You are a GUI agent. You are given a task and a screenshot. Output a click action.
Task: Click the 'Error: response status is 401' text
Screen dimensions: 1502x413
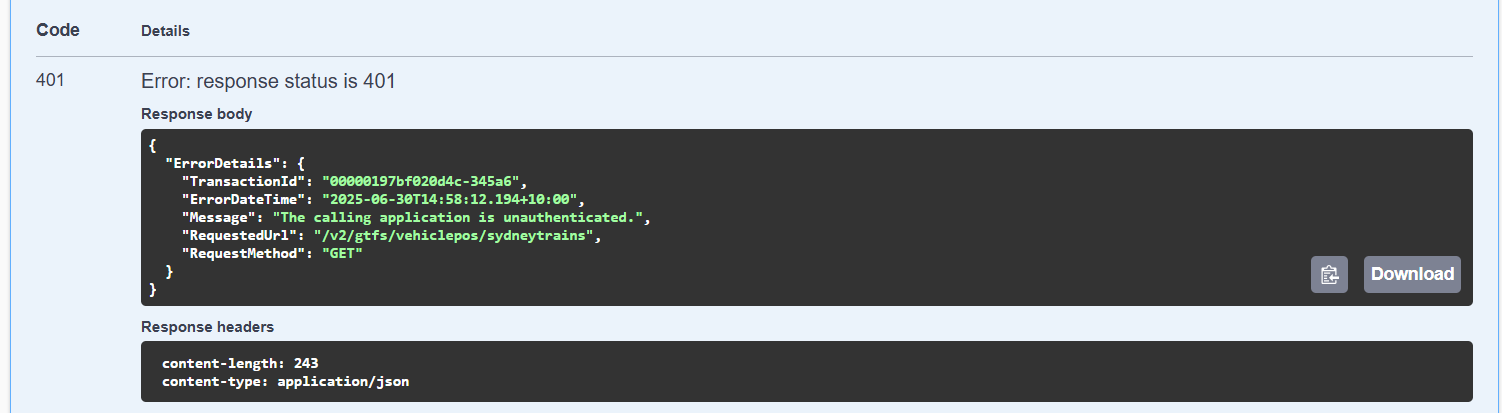[x=268, y=81]
